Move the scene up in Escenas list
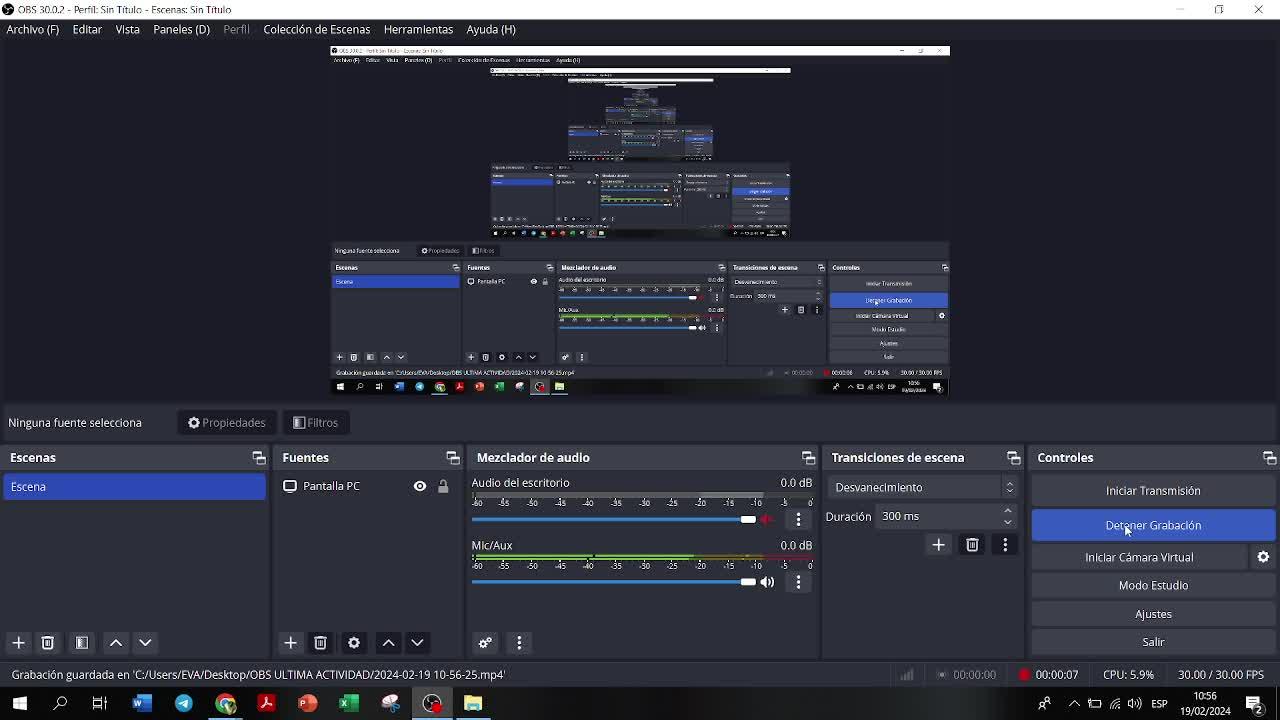This screenshot has width=1280, height=720. pos(116,643)
